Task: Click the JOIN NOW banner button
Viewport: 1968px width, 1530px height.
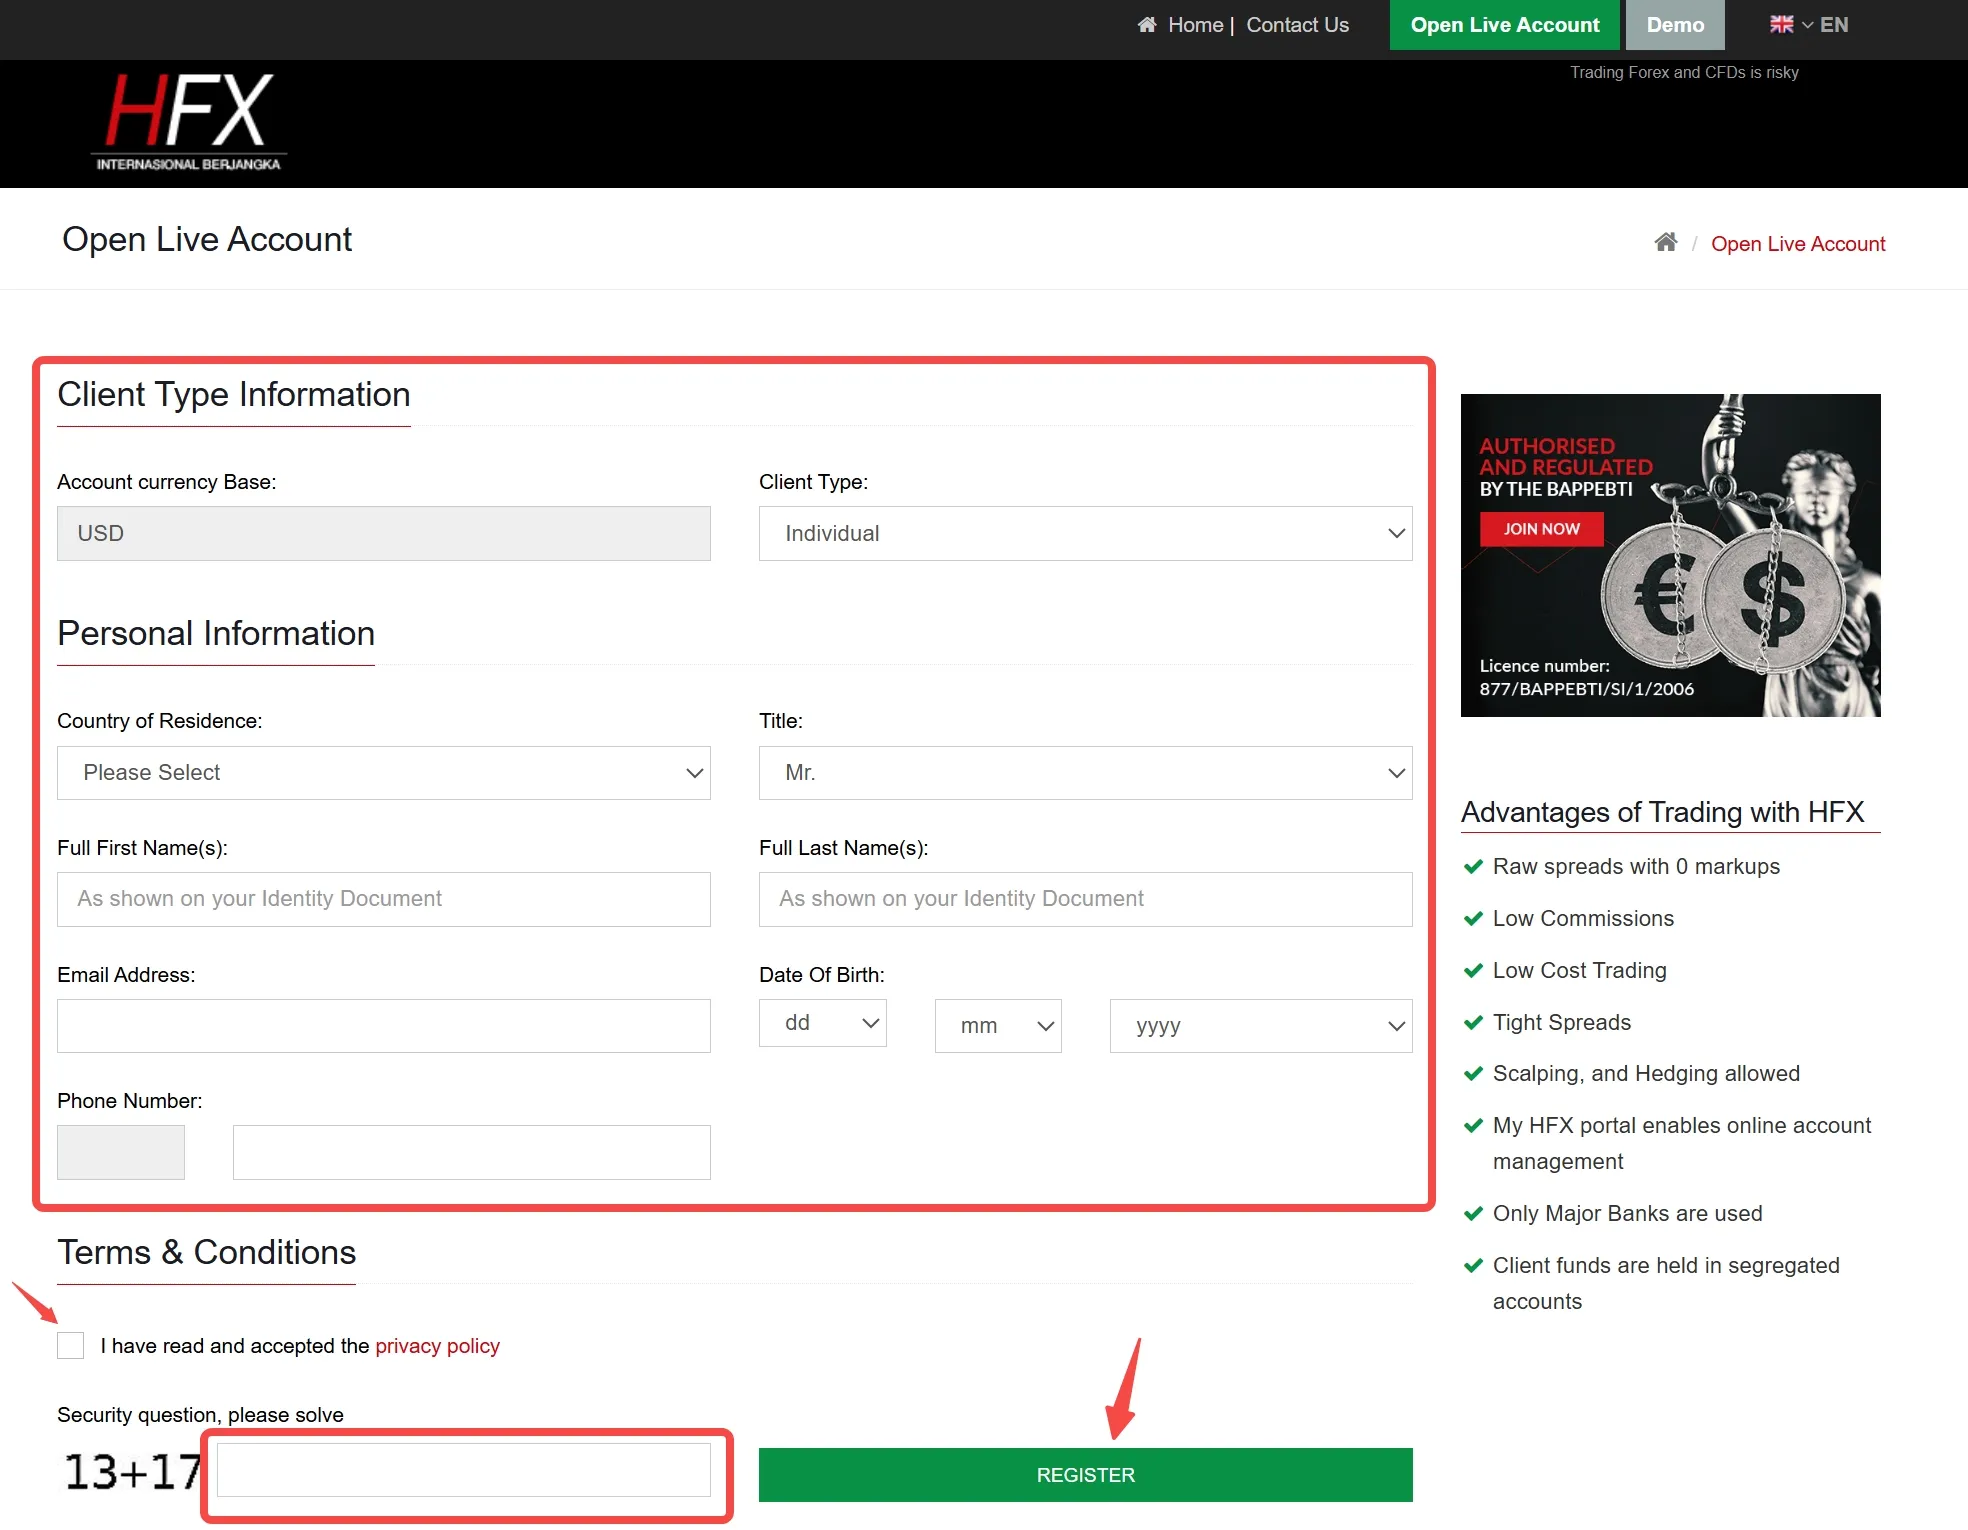Action: pyautogui.click(x=1542, y=529)
